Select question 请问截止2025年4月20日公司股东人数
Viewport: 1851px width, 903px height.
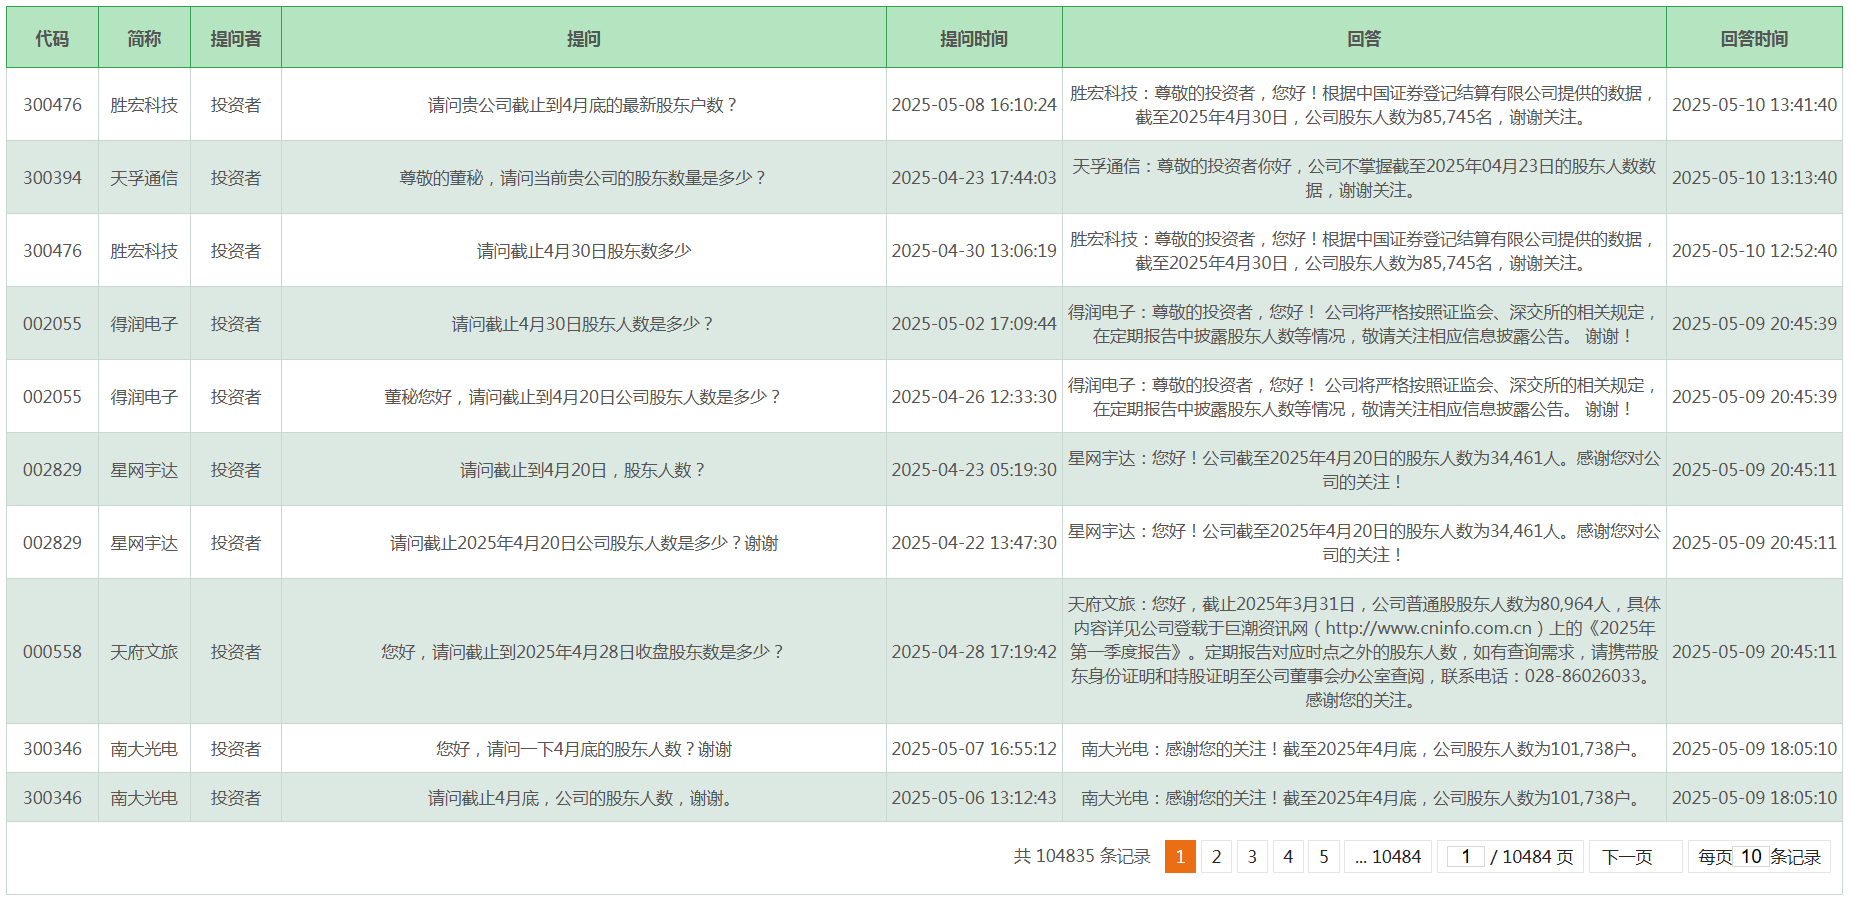click(x=584, y=543)
